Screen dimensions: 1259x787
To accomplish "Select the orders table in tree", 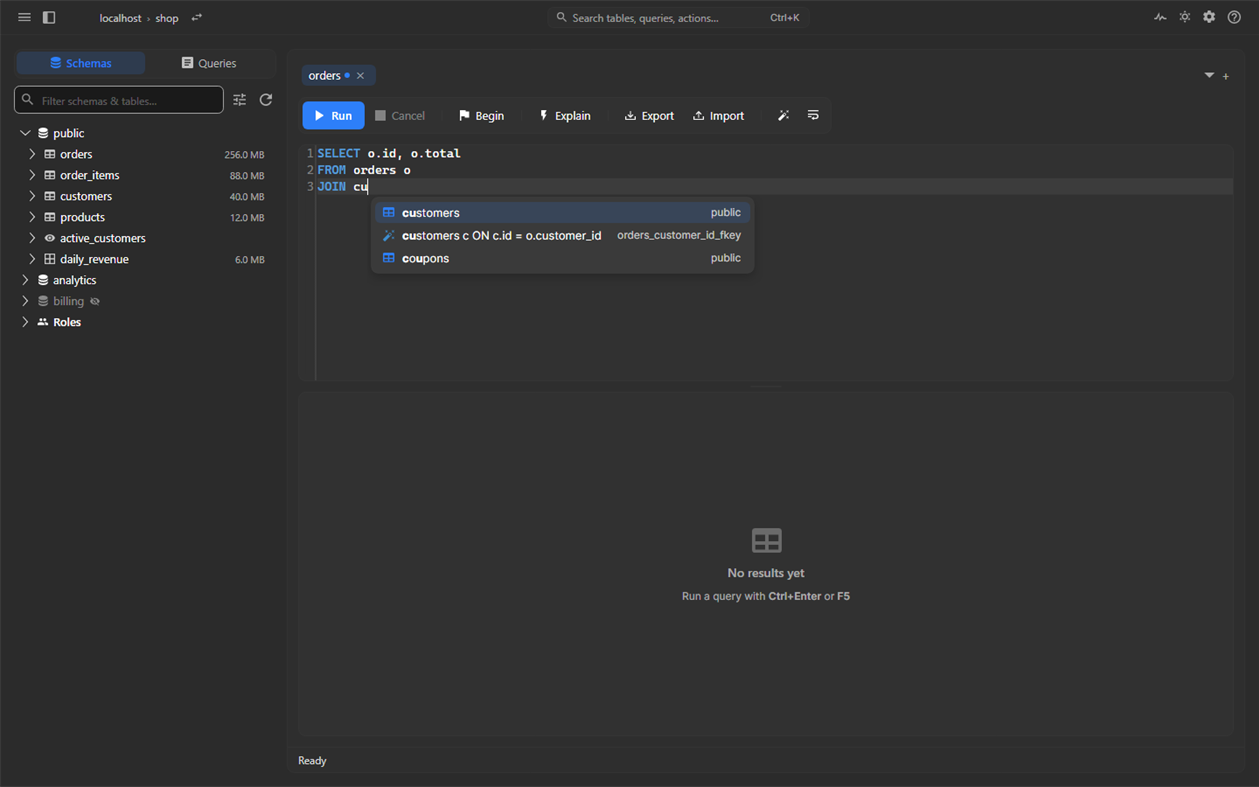I will click(76, 154).
